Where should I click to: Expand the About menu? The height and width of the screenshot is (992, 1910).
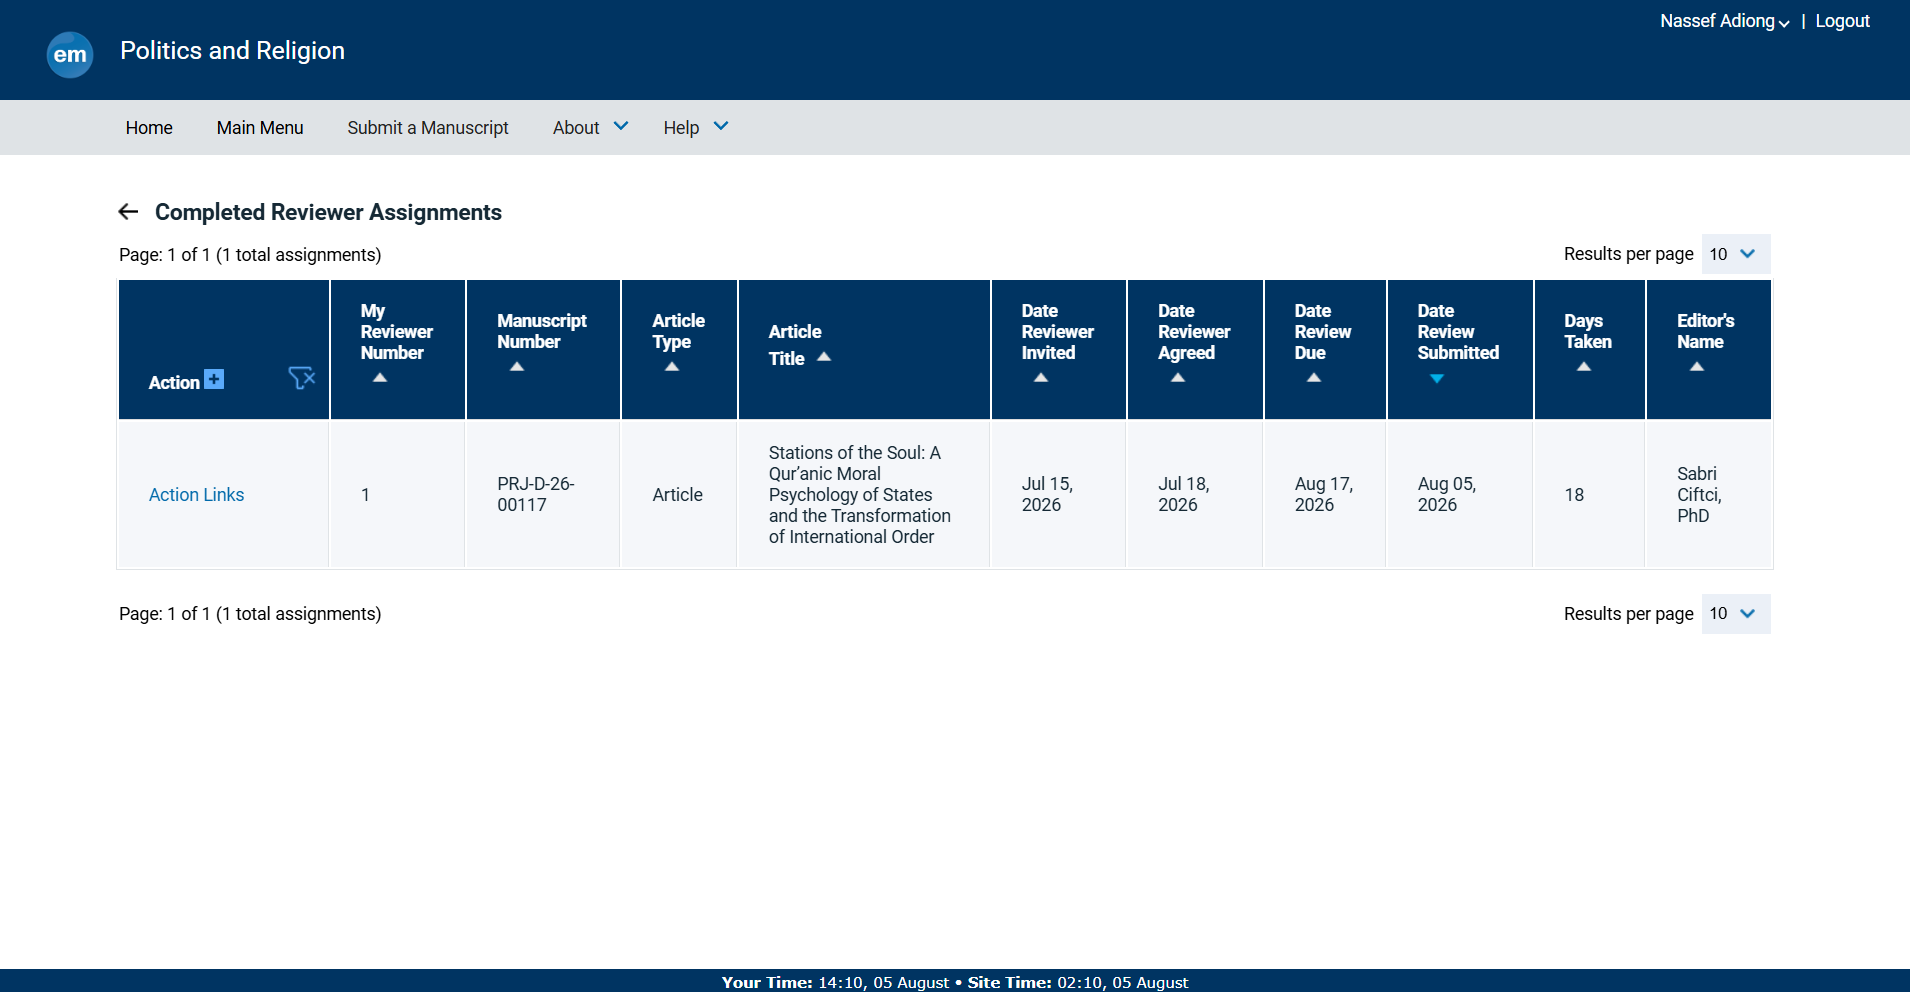590,127
